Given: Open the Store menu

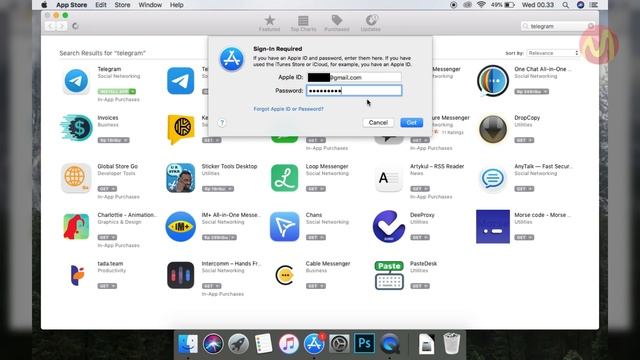Looking at the screenshot, I should tap(122, 5).
